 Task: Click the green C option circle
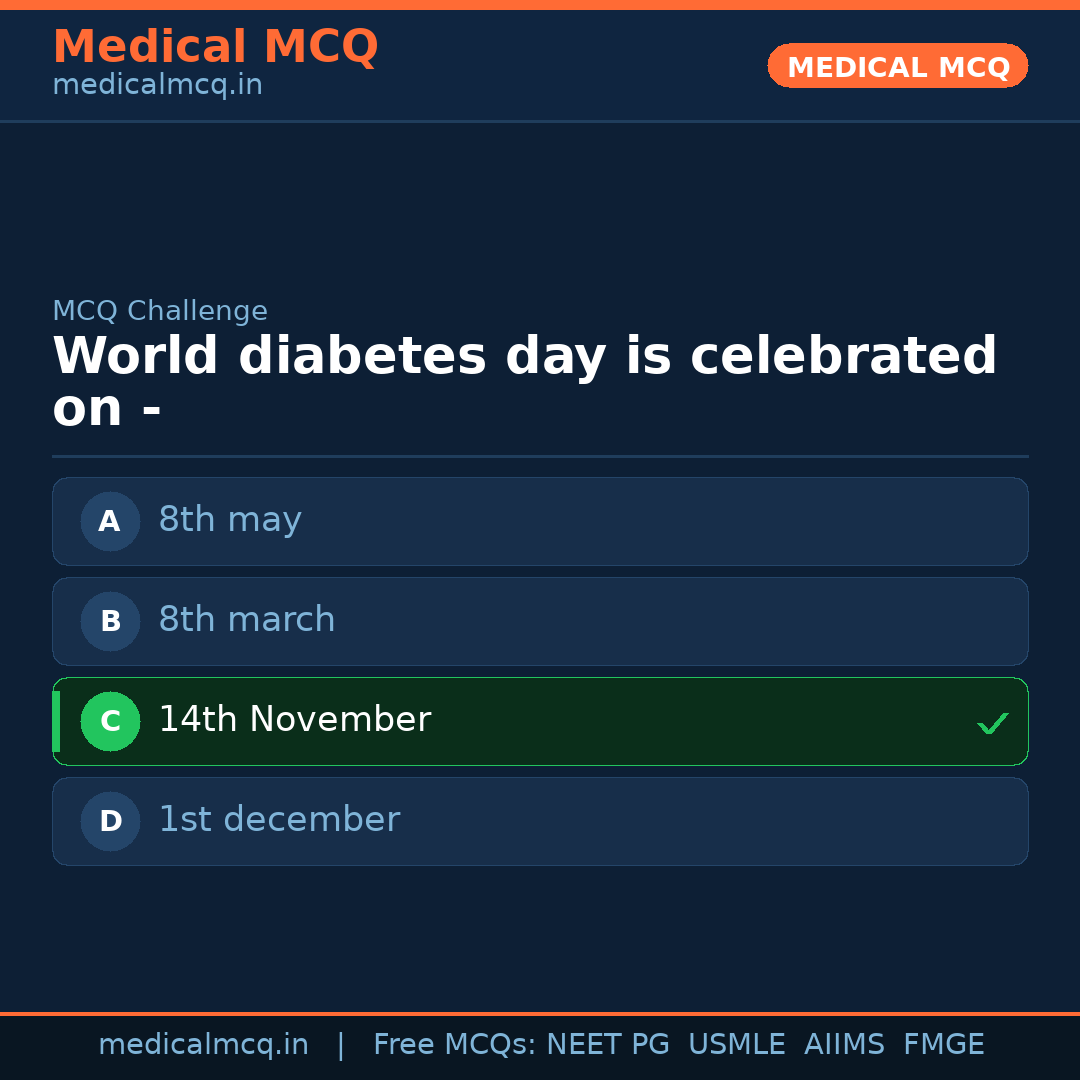110,721
